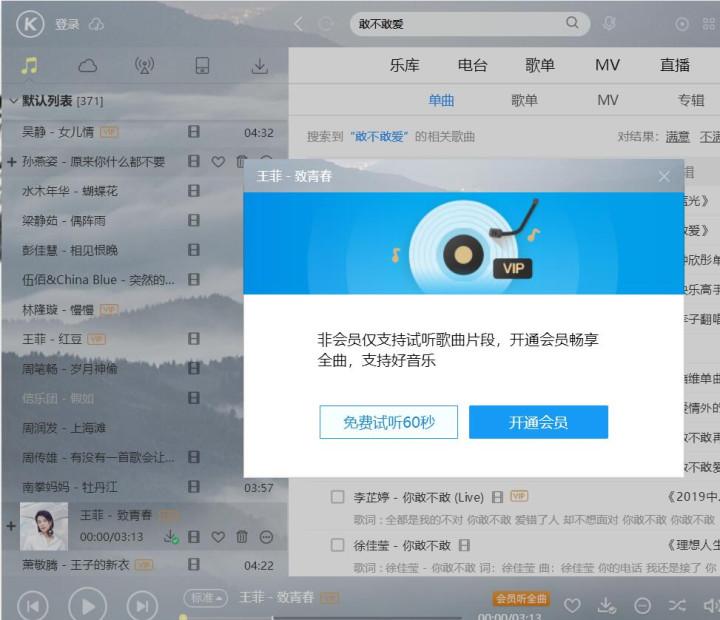
Task: Delete 王菲 - 致青春 from playlist row
Action: (242, 536)
